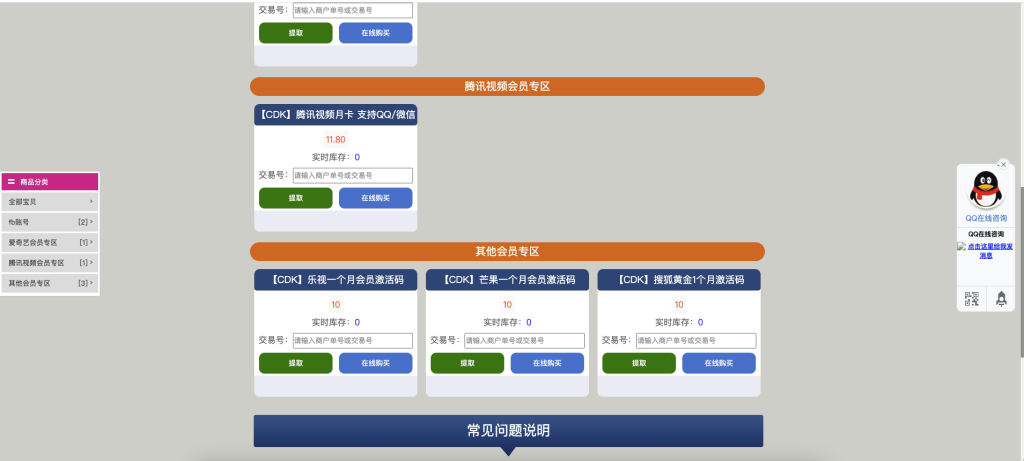
Task: Open 爱奇艺会员专区 category
Action: tap(50, 242)
